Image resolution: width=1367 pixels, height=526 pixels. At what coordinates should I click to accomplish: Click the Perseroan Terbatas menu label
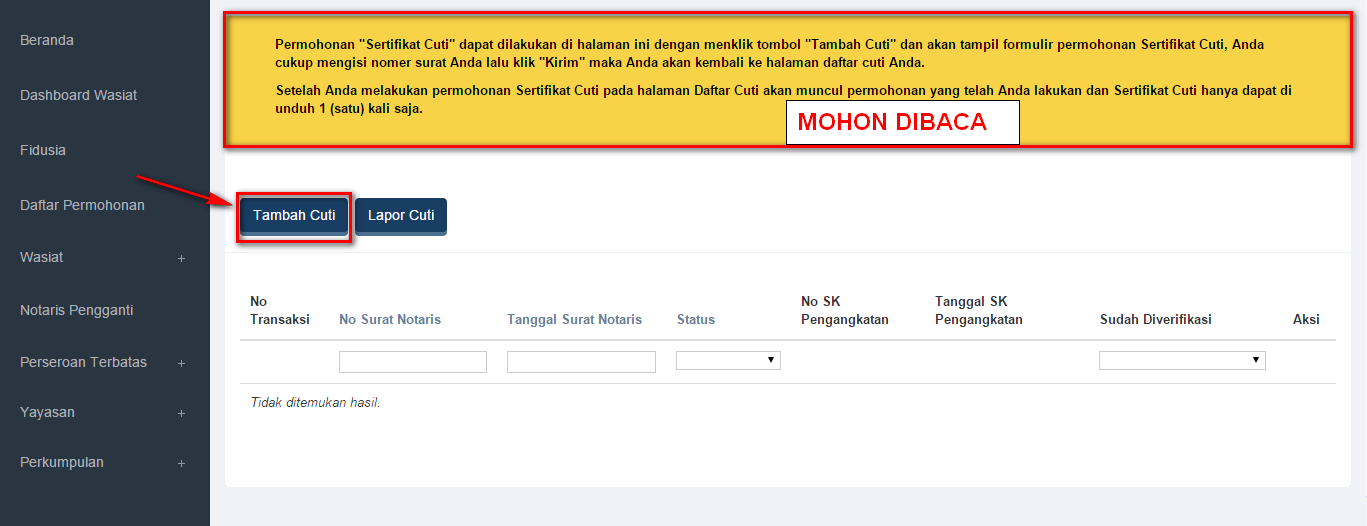point(83,362)
